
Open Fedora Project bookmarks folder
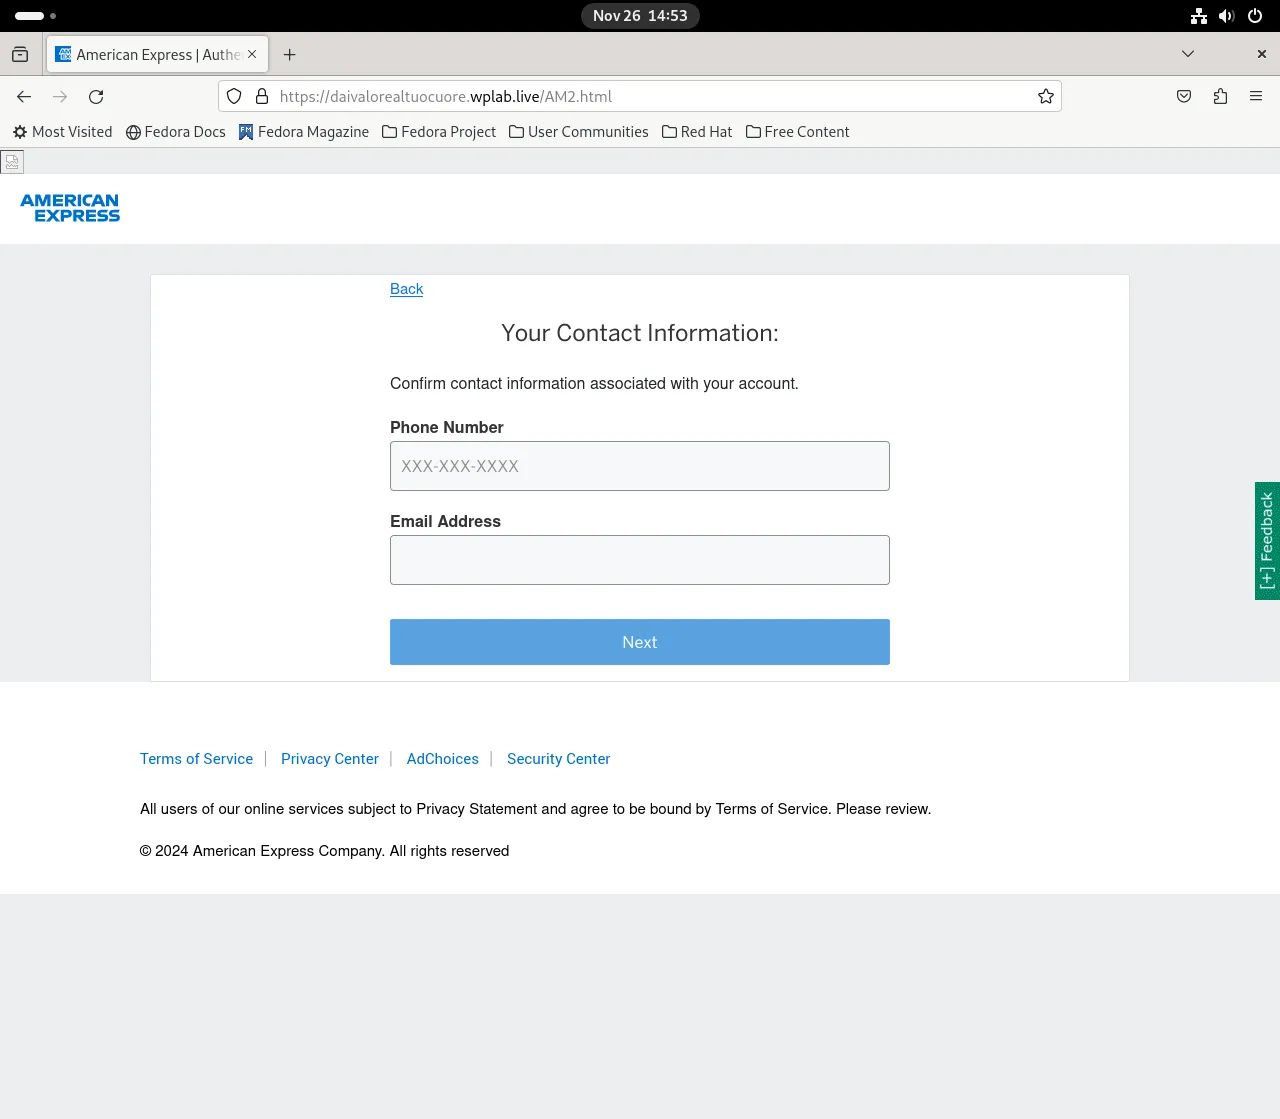point(439,132)
